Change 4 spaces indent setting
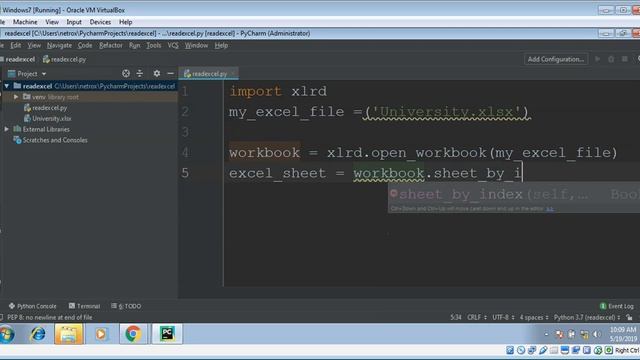The height and width of the screenshot is (360, 640). coord(534,317)
